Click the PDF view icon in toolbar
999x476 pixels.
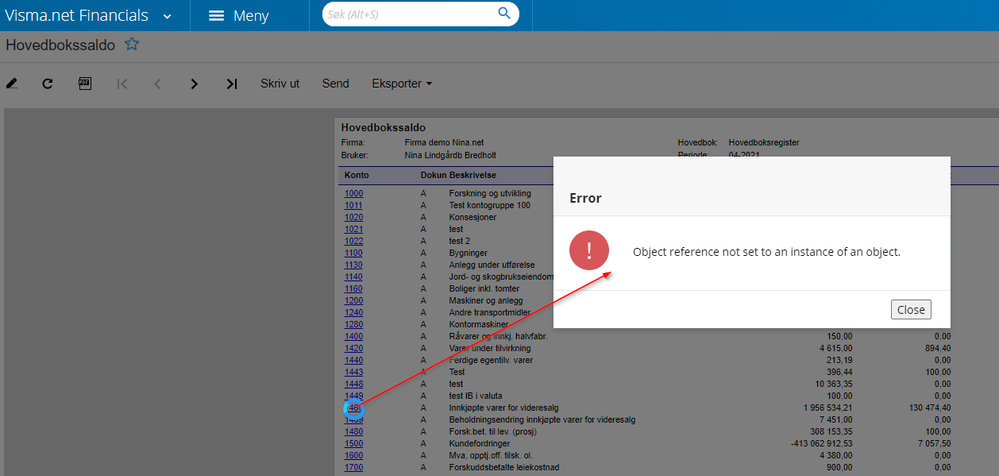[x=85, y=84]
